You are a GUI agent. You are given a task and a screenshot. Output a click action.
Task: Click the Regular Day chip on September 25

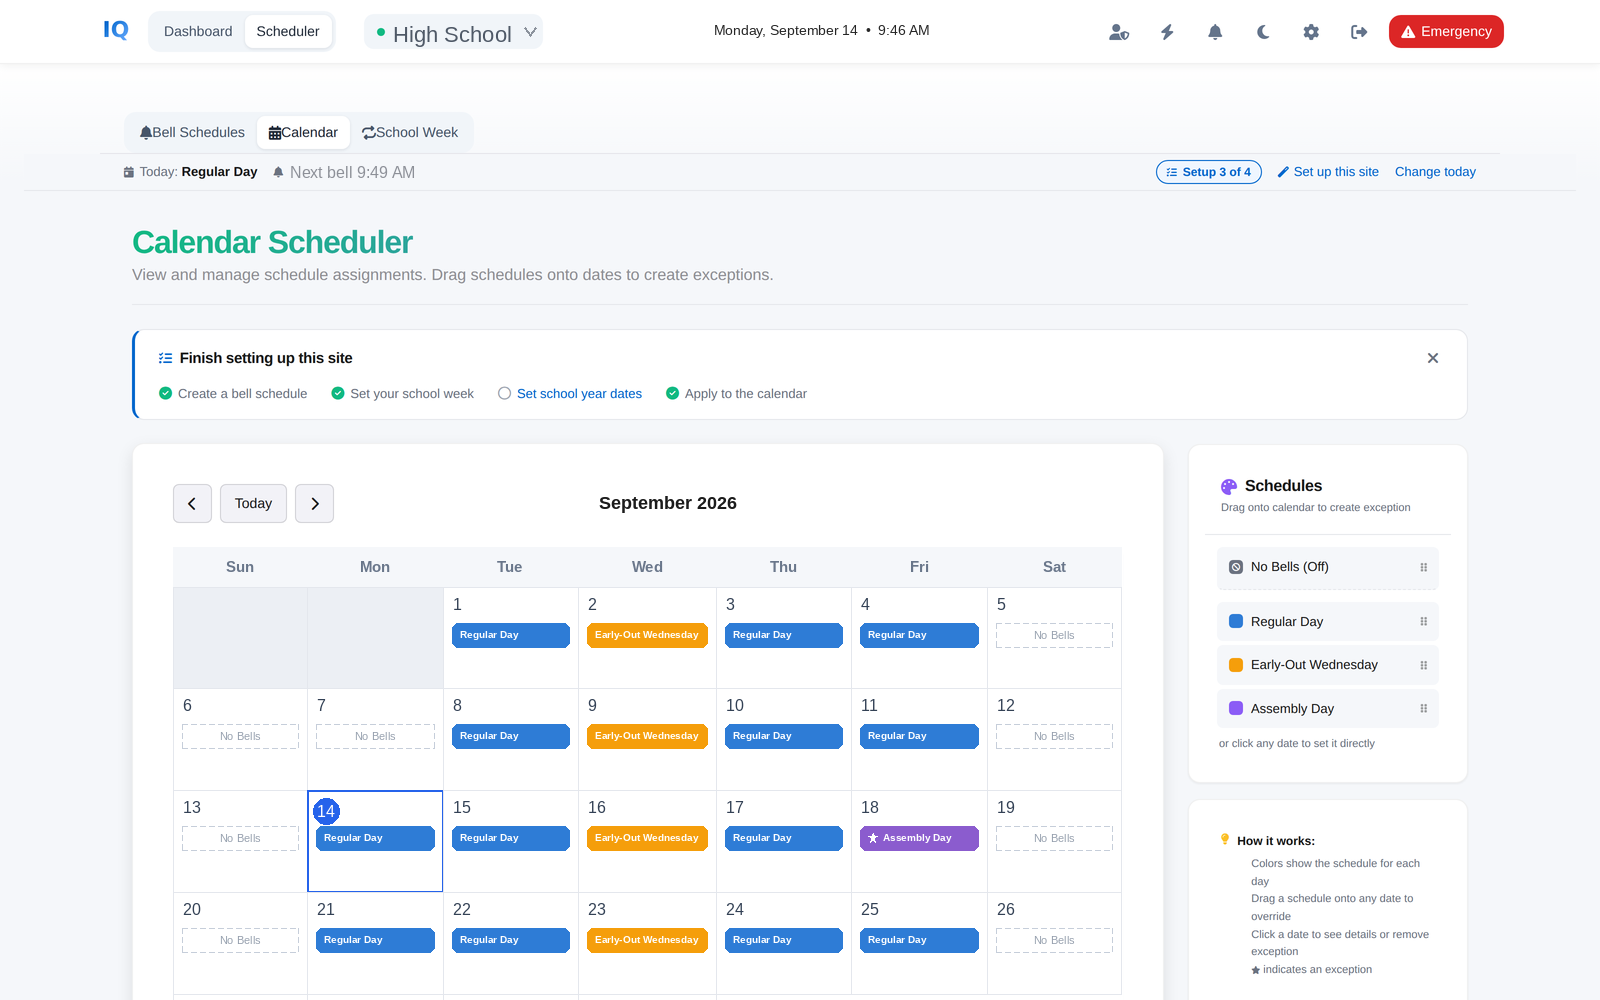pos(919,940)
